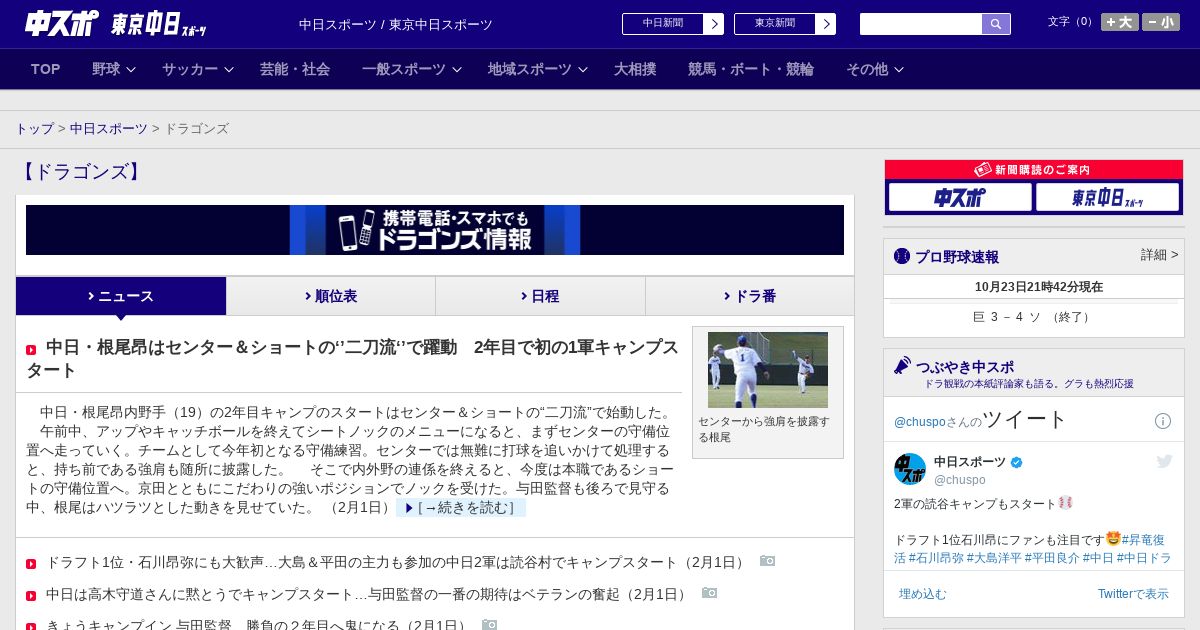
Task: Click megaphone icon beside つぶやき中スポ
Action: coord(902,366)
